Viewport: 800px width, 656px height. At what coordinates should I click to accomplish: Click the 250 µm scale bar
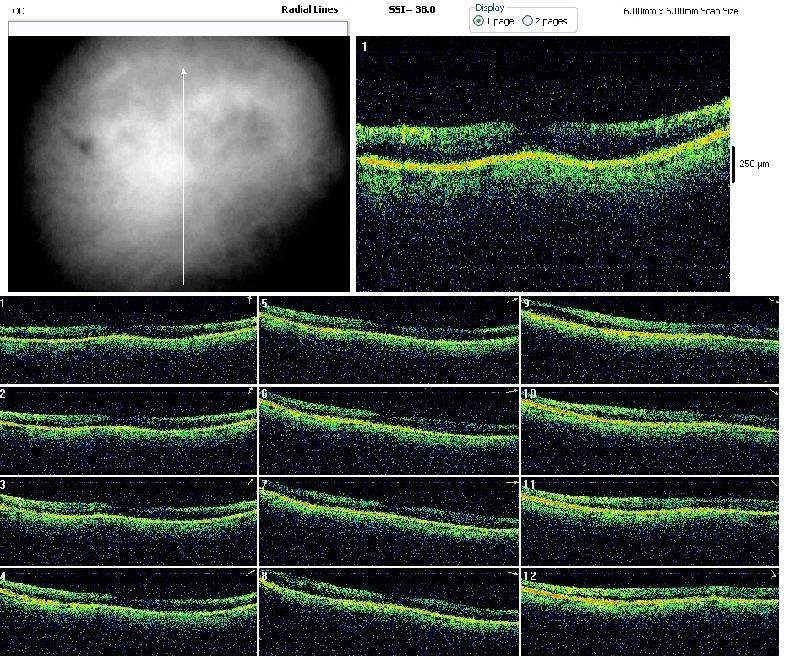(x=733, y=163)
